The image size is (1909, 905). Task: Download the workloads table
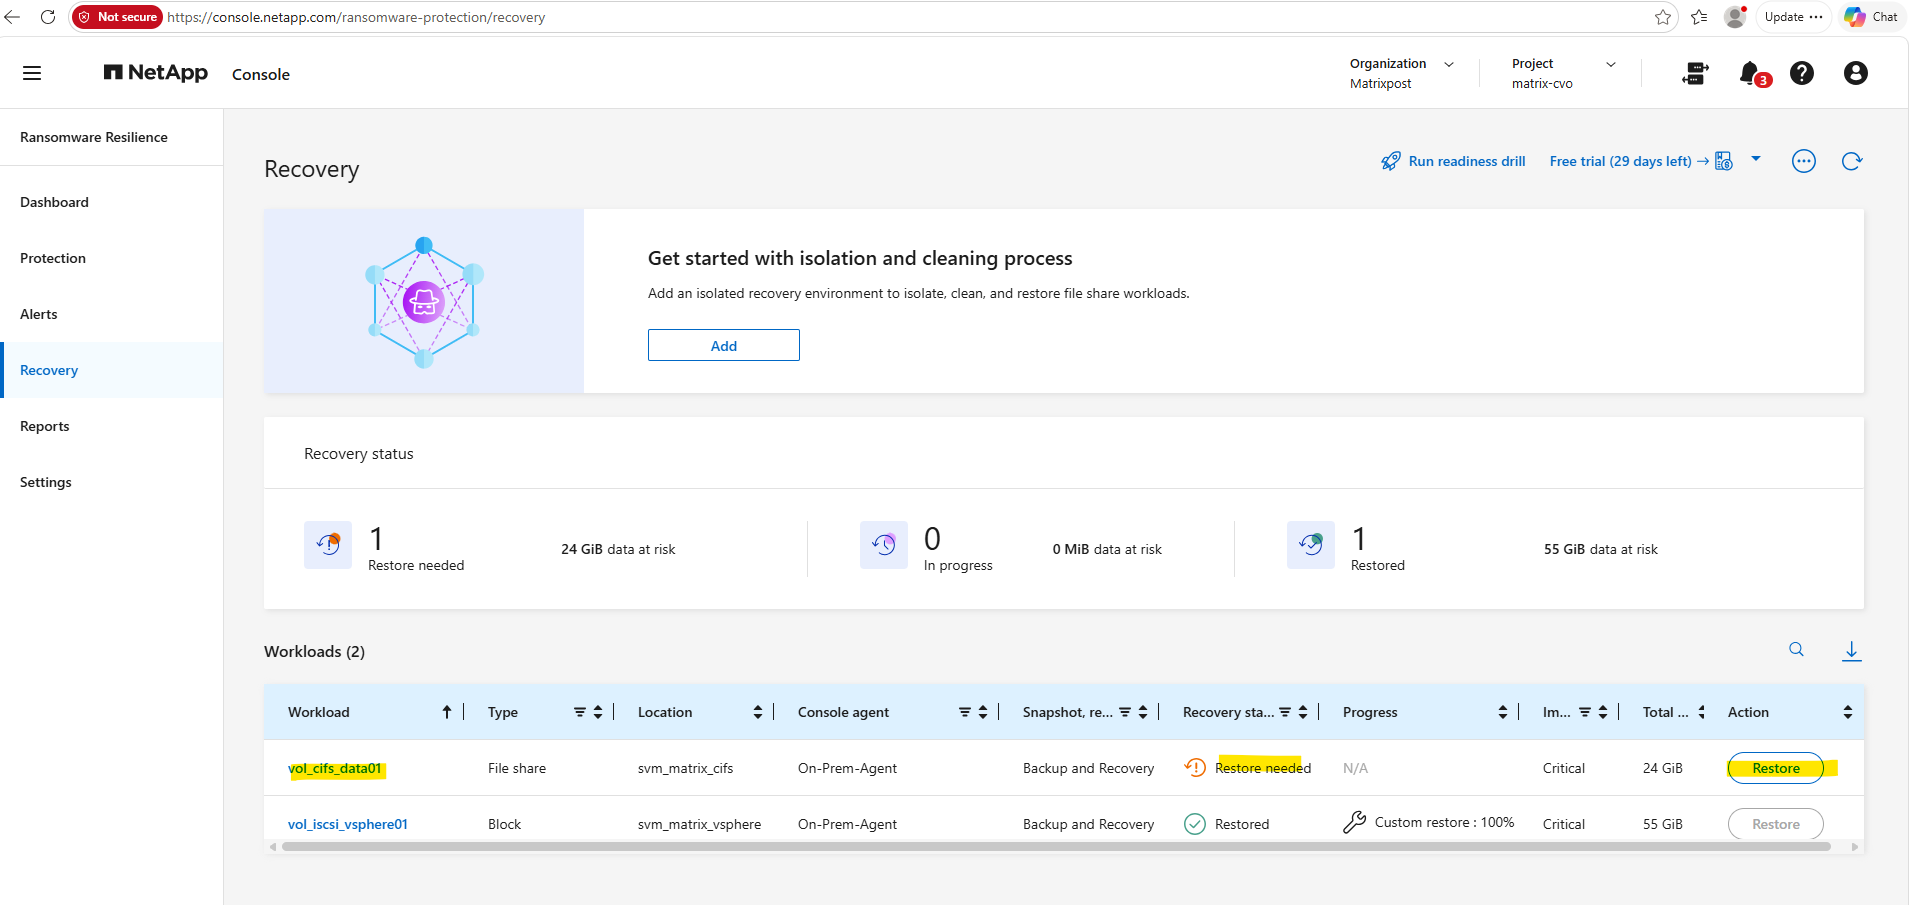coord(1852,651)
